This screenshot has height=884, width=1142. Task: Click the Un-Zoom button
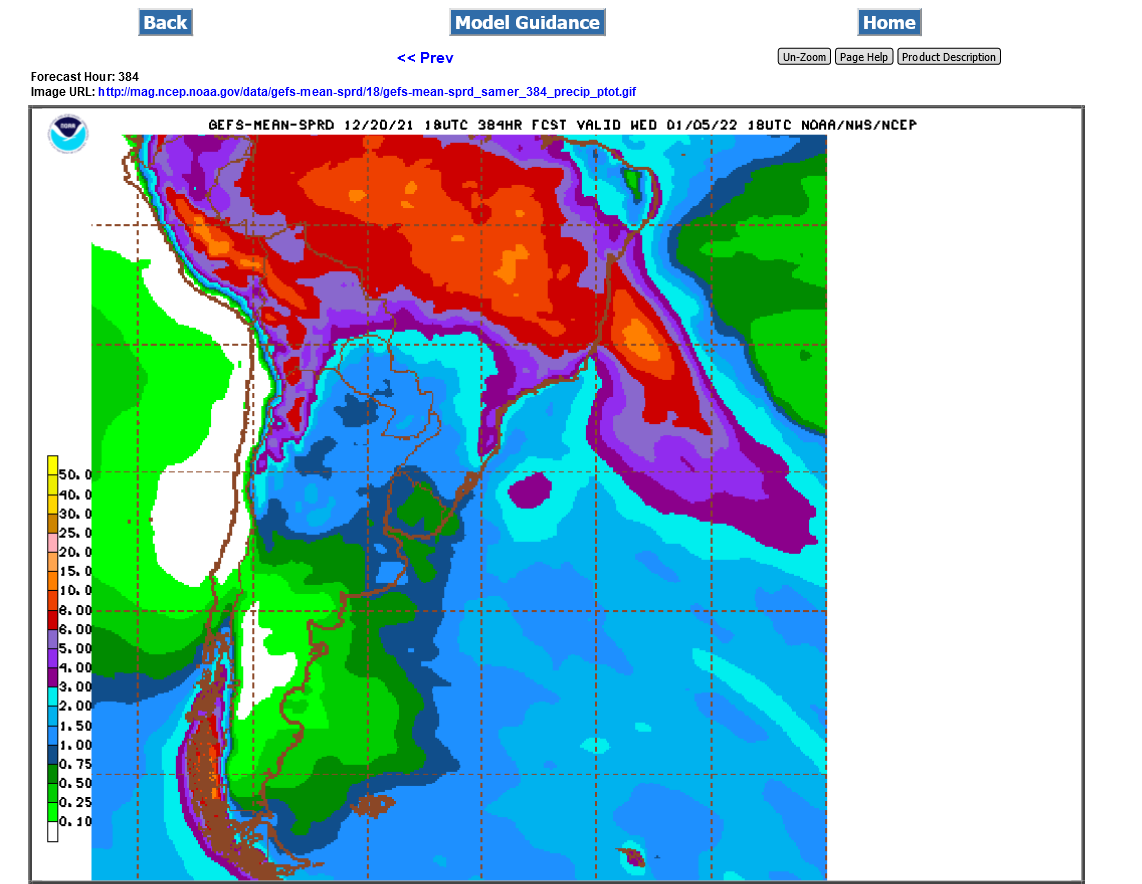(804, 57)
